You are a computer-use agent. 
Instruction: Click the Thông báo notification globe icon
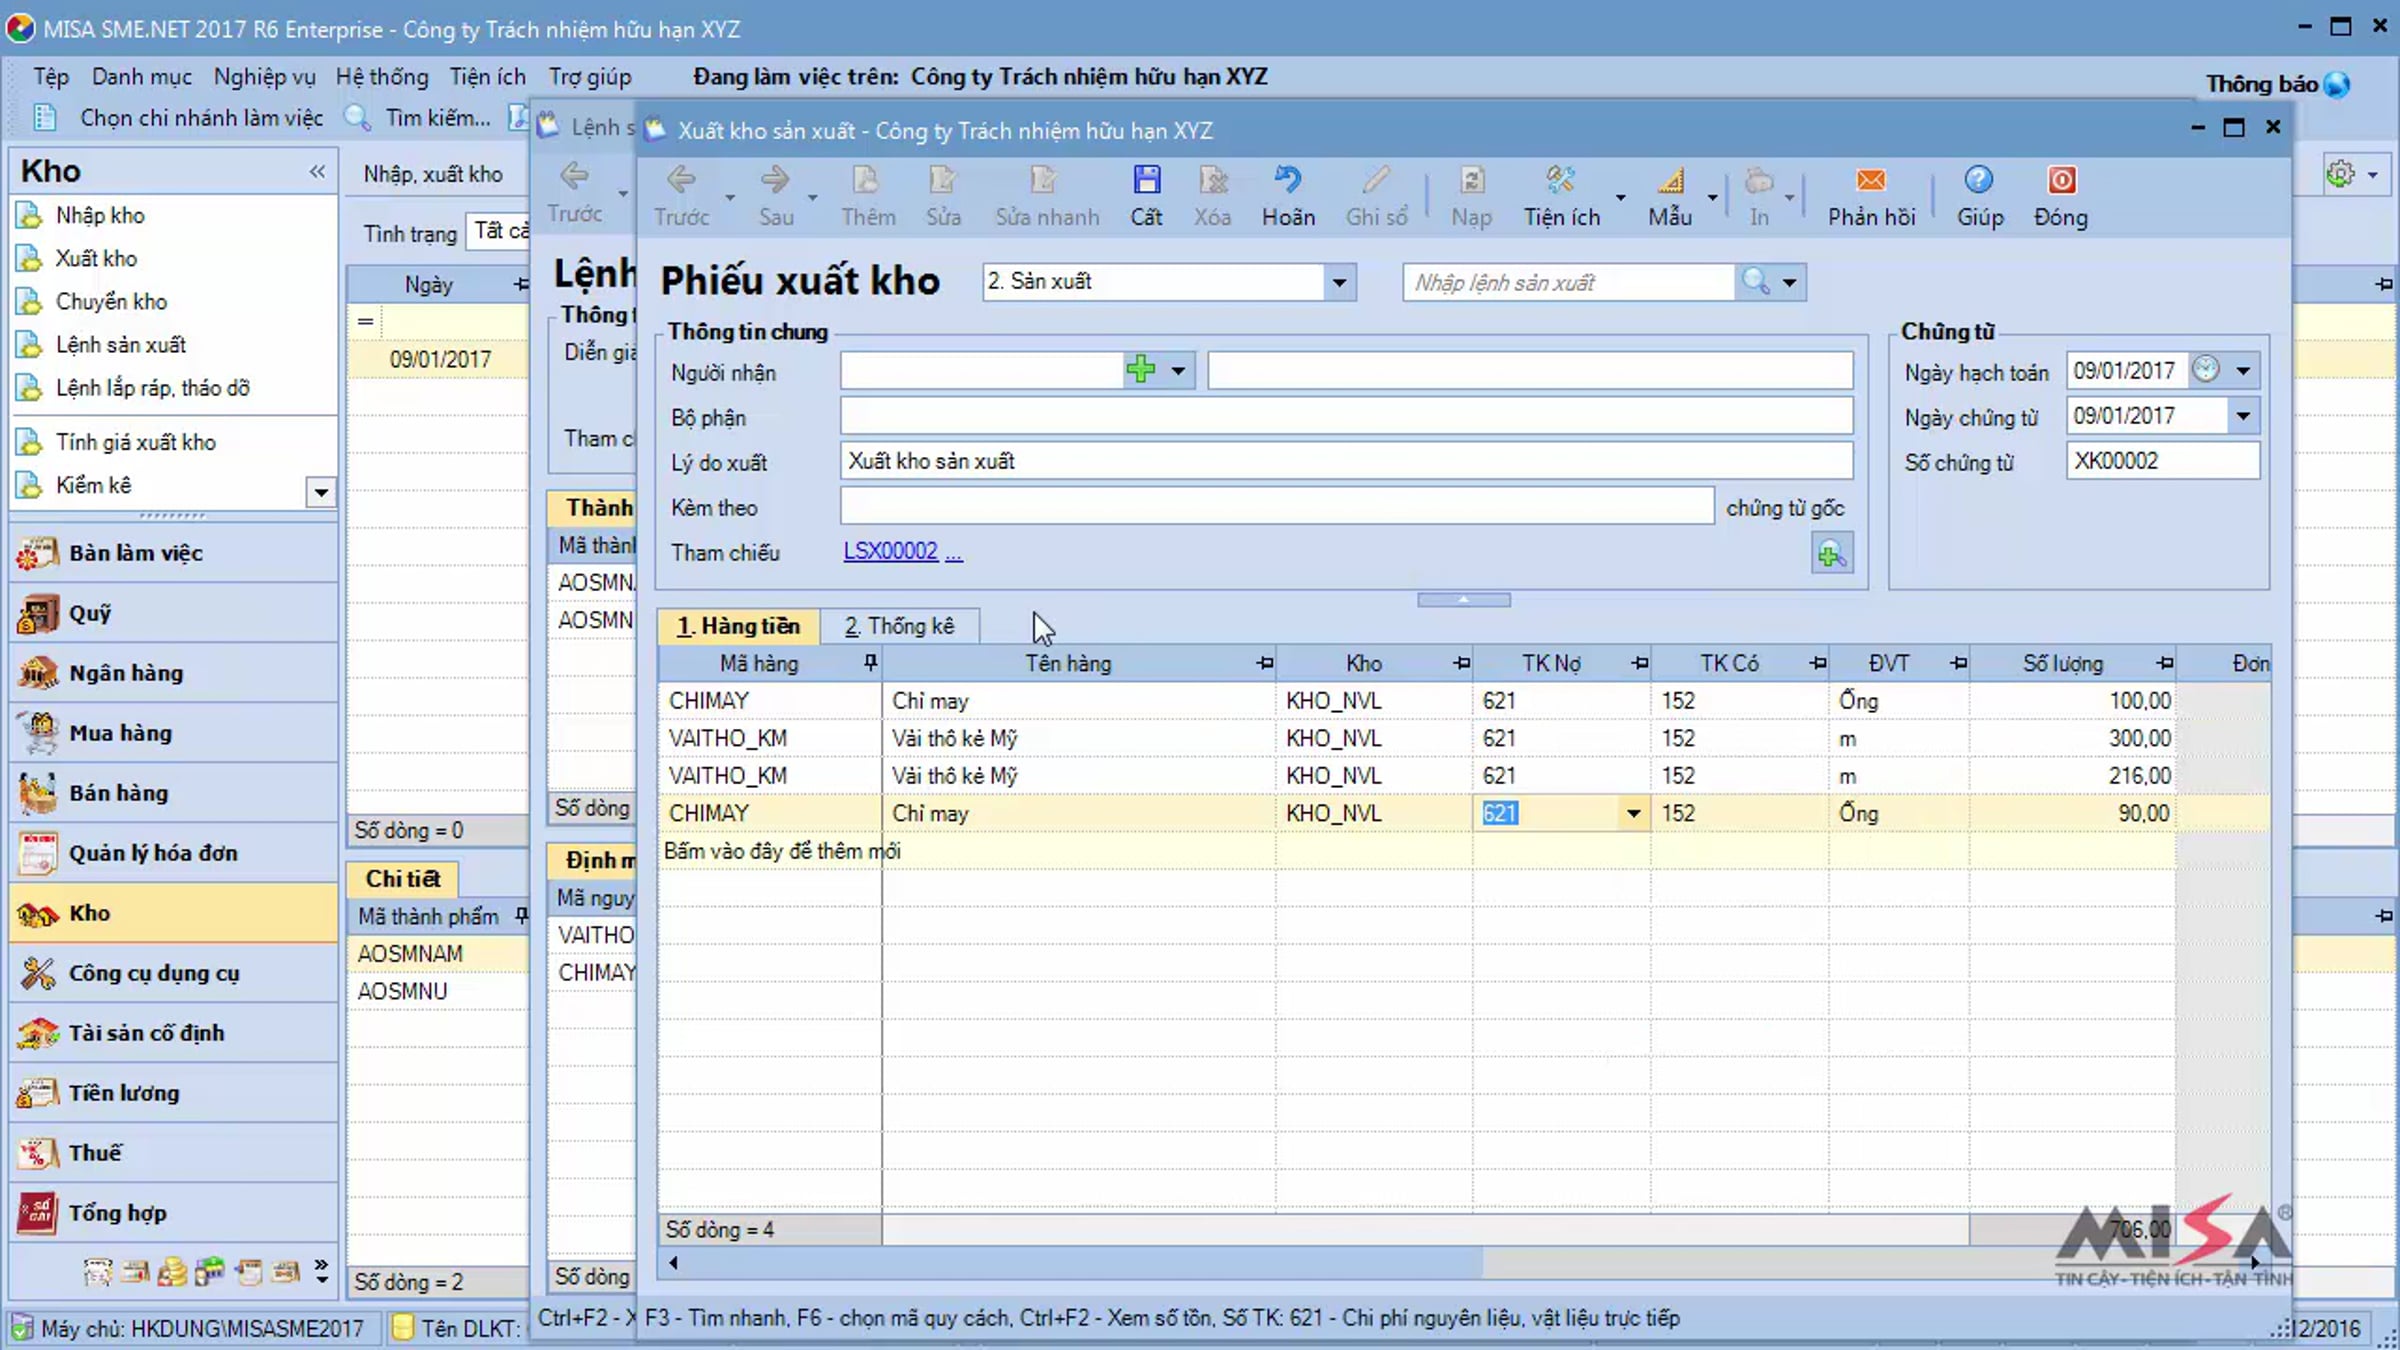2337,85
